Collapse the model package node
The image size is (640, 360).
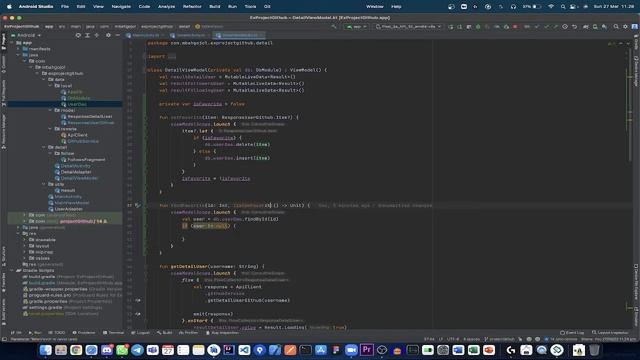point(50,110)
